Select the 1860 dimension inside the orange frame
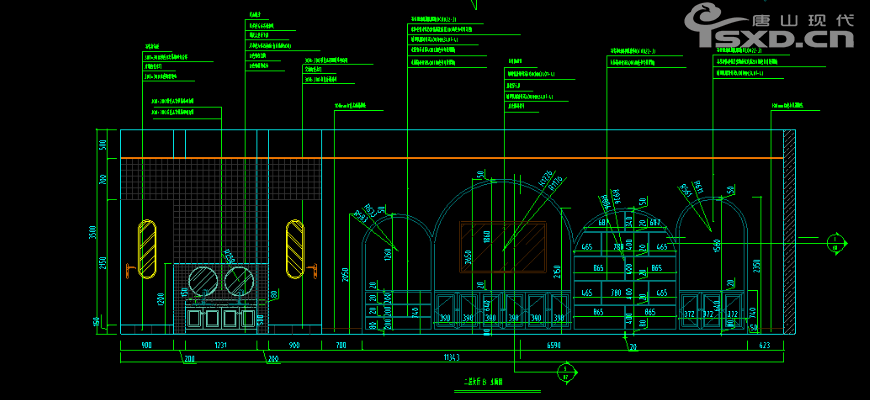 click(487, 239)
